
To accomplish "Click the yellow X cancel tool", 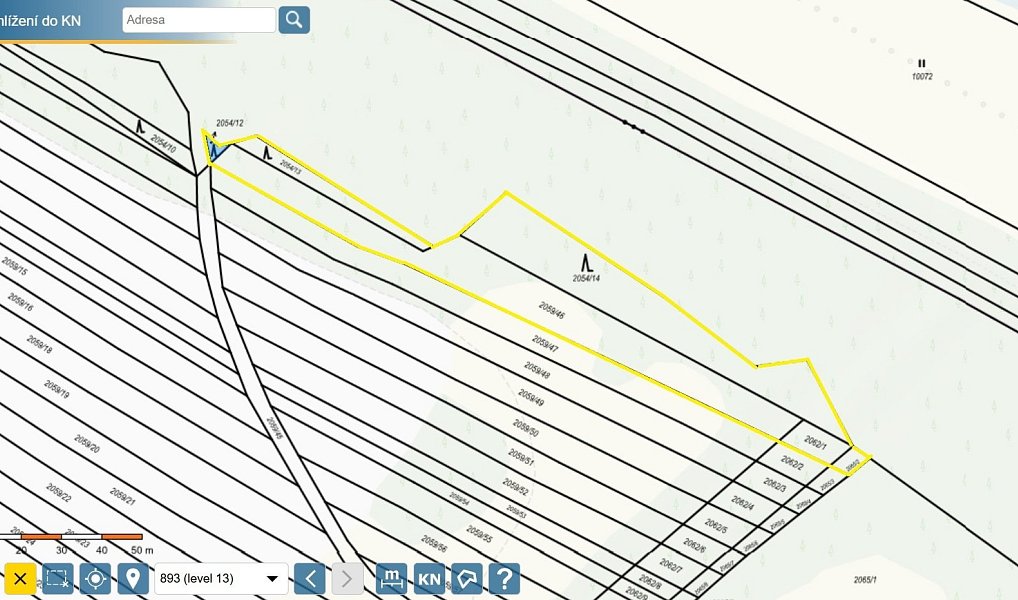I will [20, 578].
